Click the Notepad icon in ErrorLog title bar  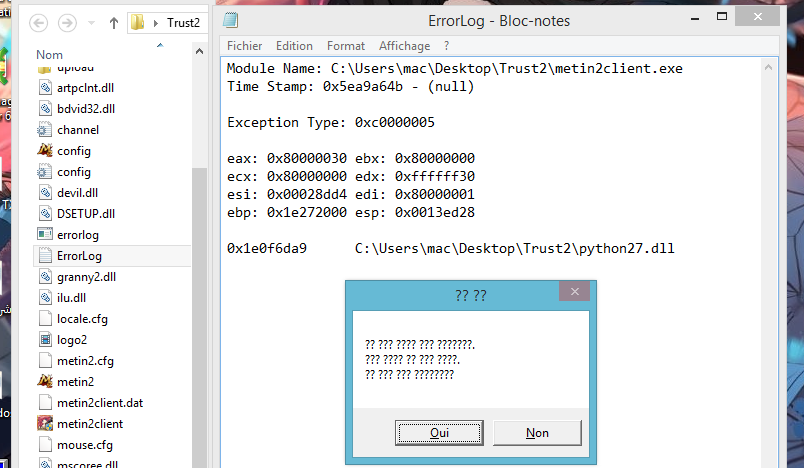231,21
